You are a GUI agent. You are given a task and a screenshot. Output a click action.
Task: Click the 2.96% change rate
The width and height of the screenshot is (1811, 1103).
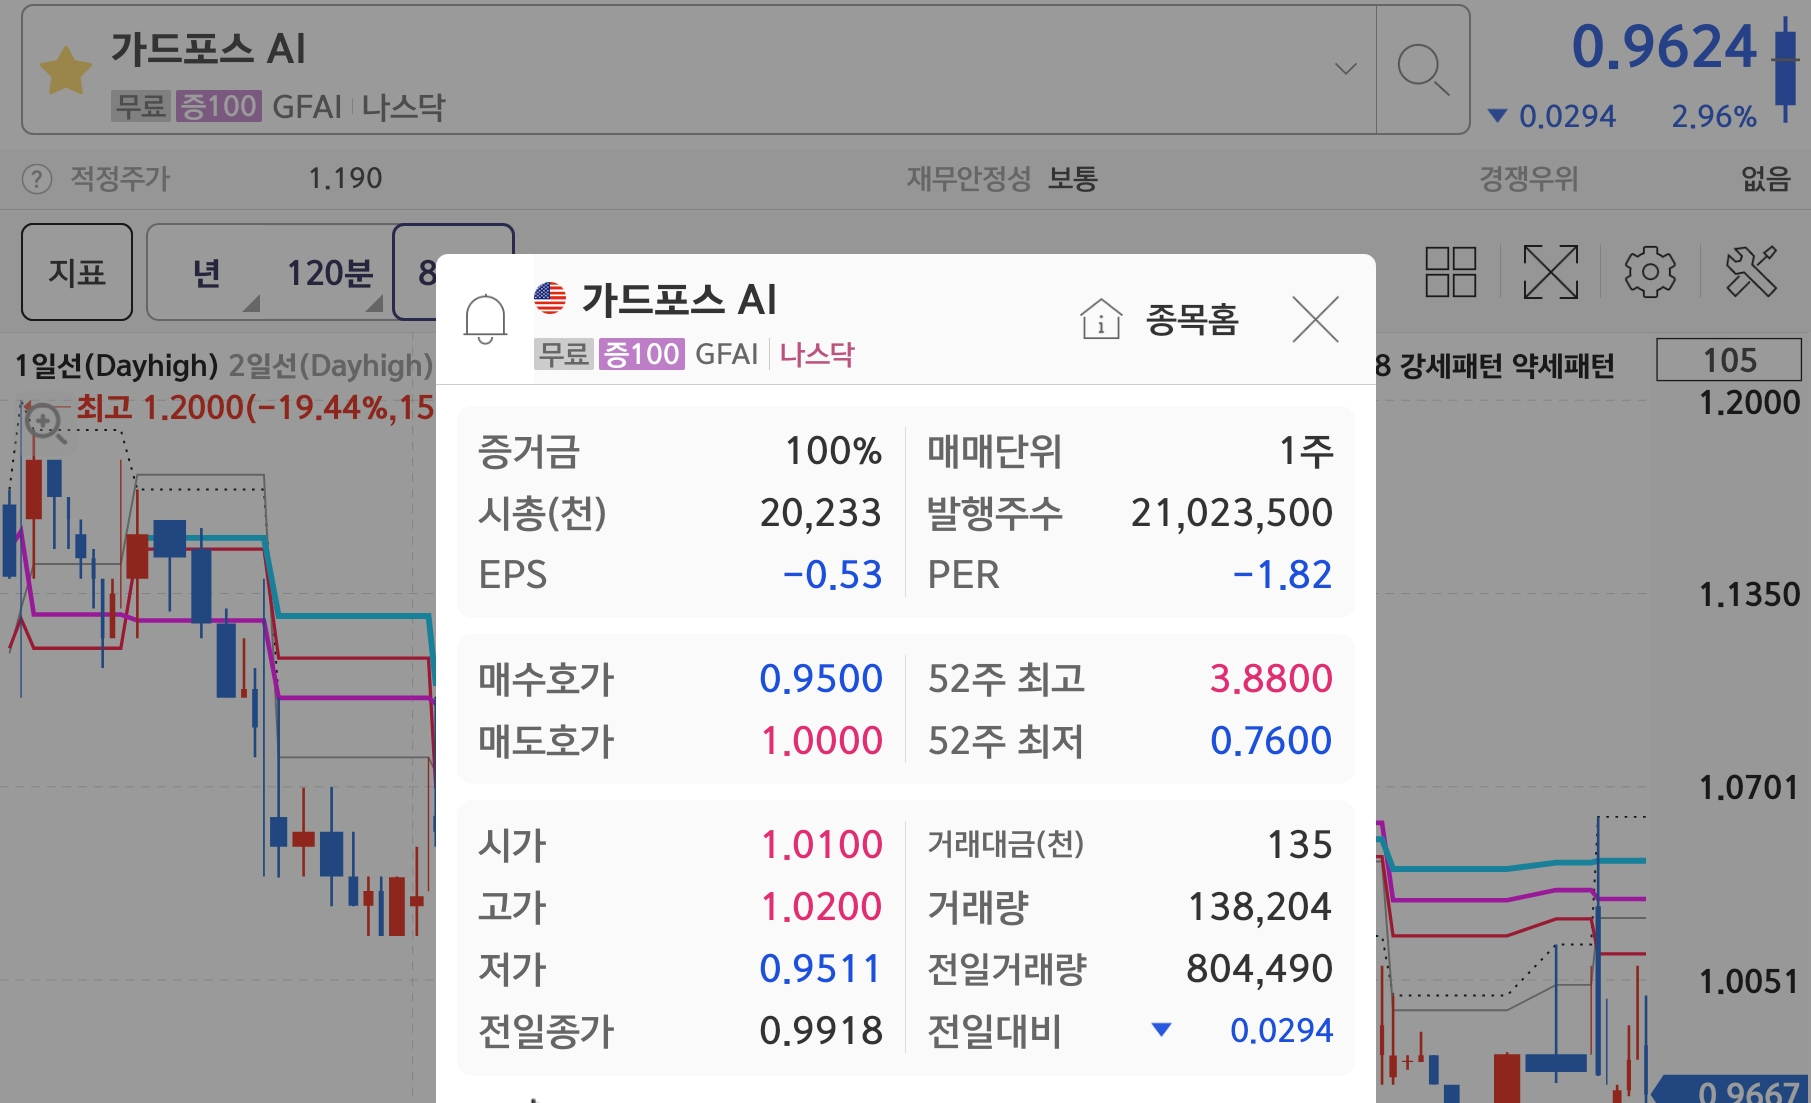coord(1714,117)
